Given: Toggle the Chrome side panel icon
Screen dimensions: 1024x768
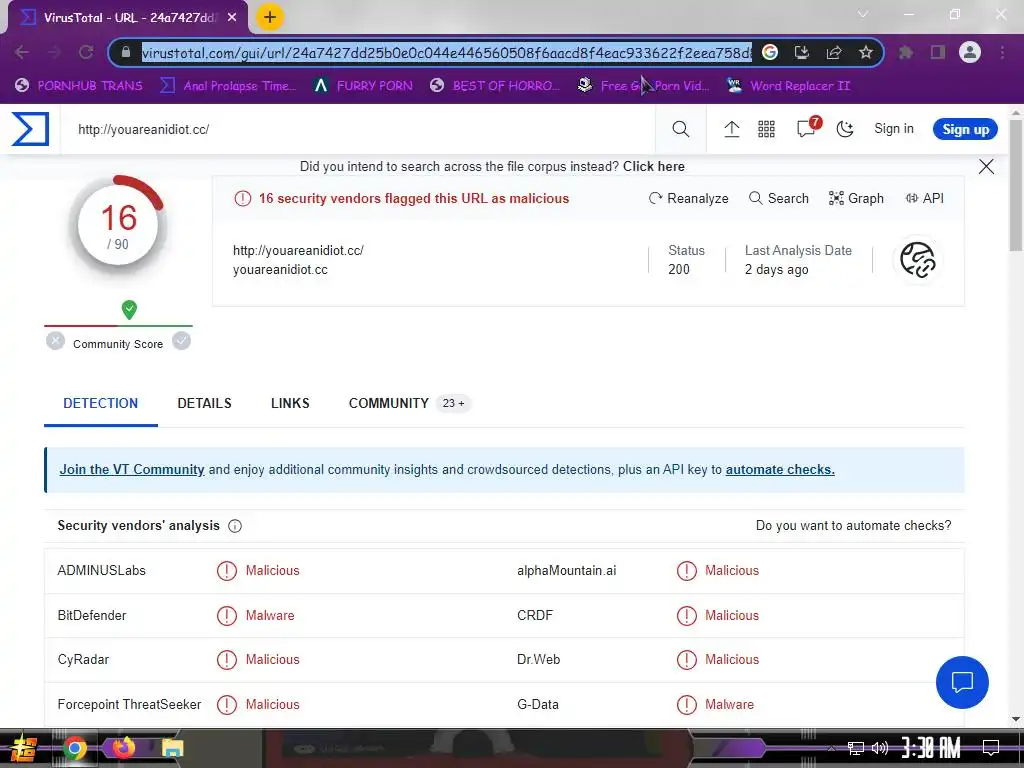Looking at the screenshot, I should point(938,52).
